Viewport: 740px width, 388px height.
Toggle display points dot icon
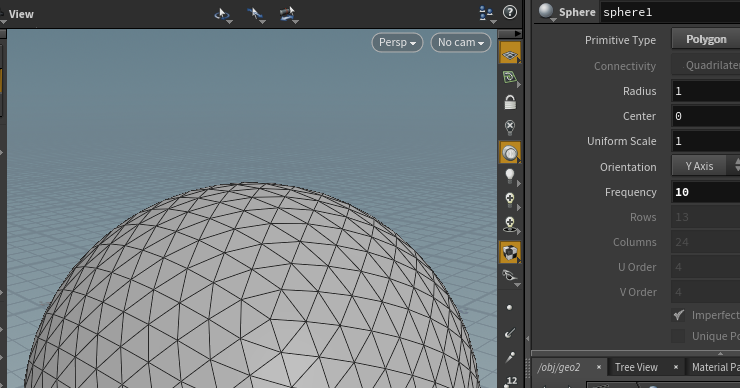pos(509,308)
